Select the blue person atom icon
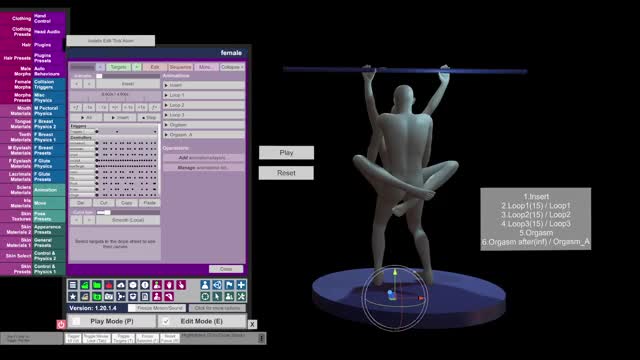Image resolution: width=640 pixels, height=360 pixels. click(x=205, y=285)
